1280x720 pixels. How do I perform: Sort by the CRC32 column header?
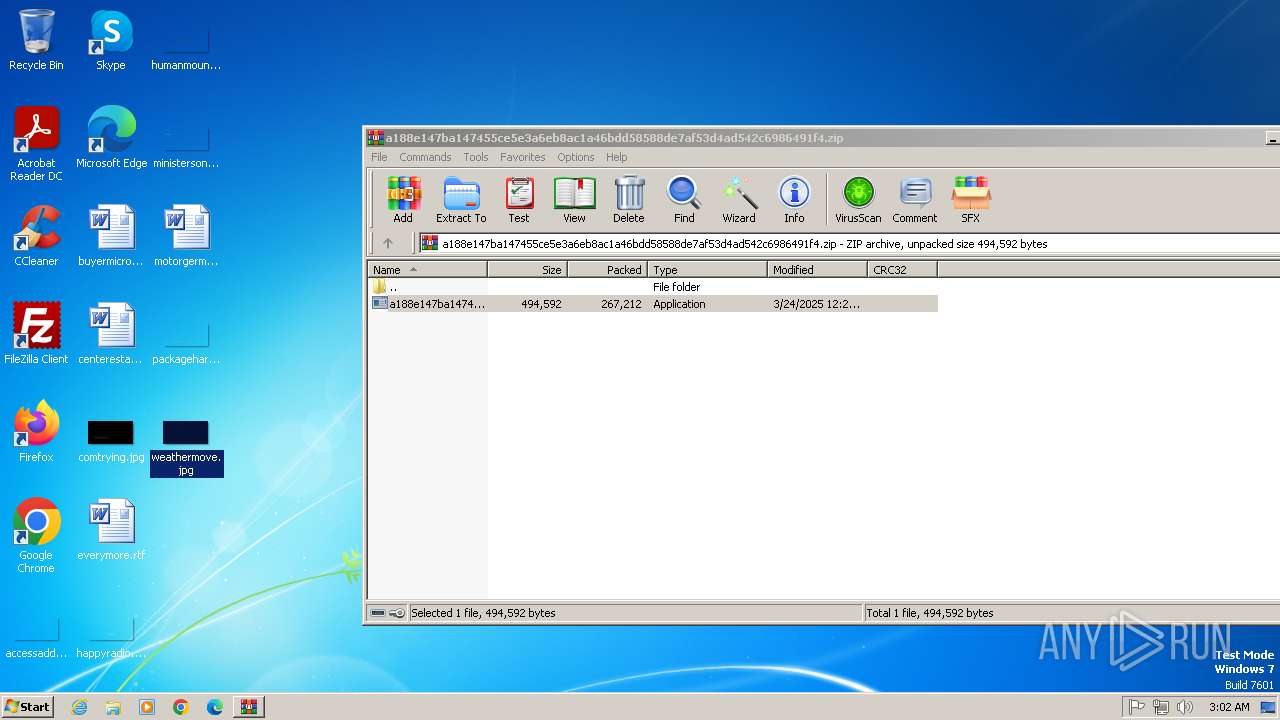(x=903, y=270)
